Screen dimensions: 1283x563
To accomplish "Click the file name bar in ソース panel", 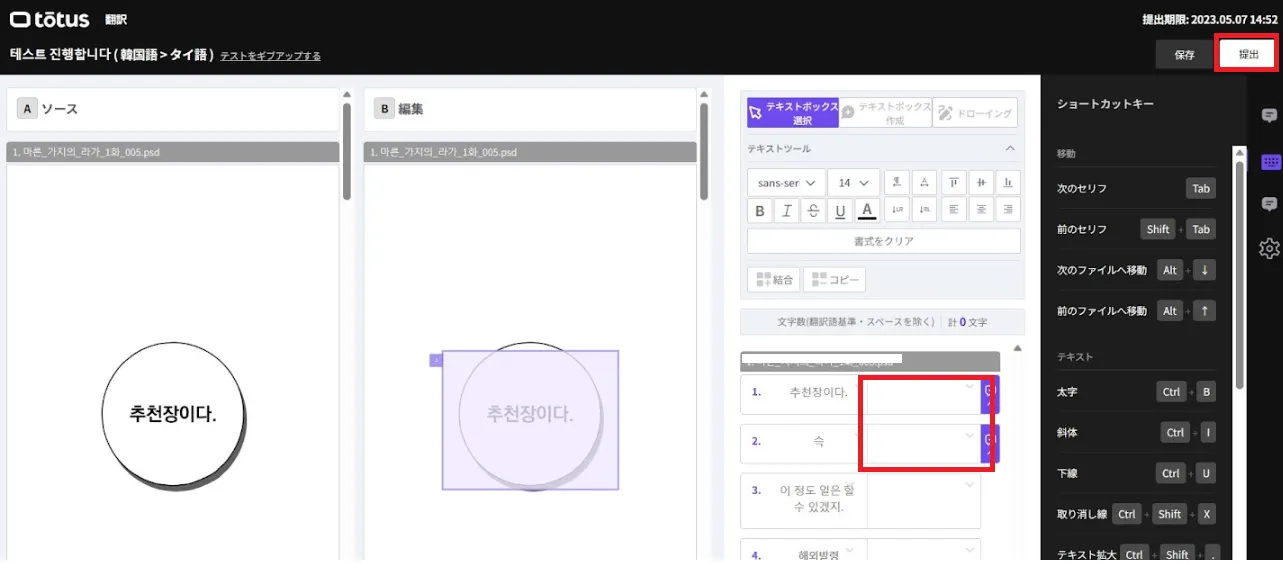I will tap(173, 153).
